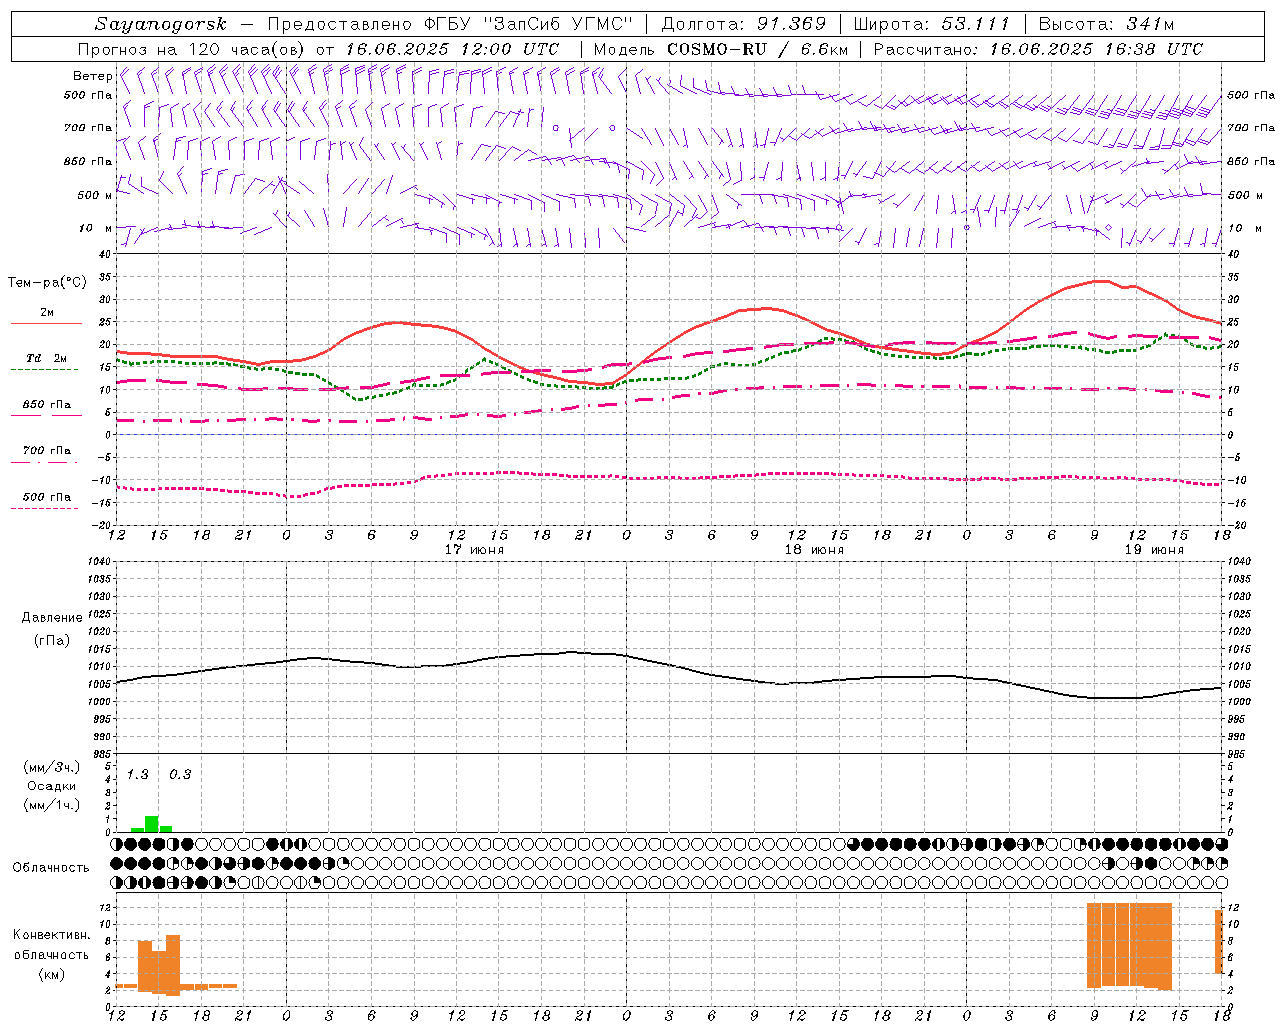Click the "Облачность" cloud cover label

tap(50, 868)
